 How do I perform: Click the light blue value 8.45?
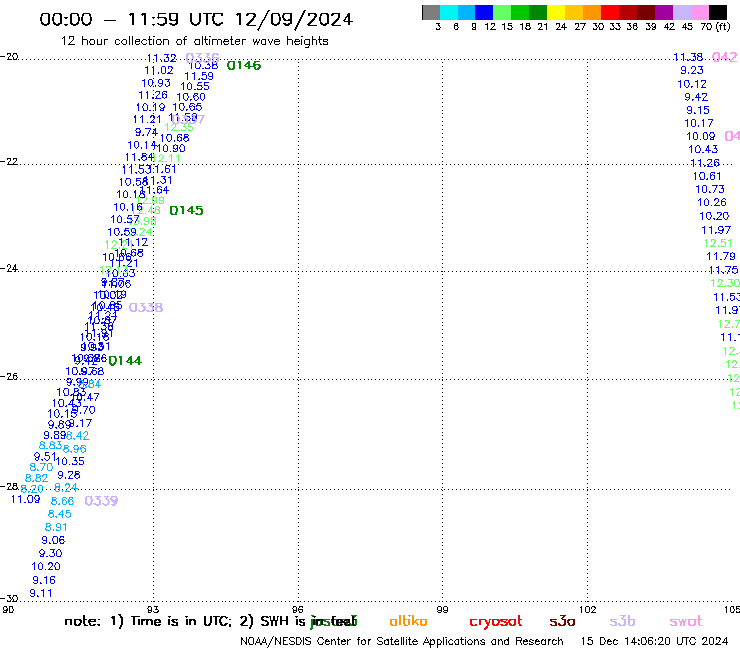59,514
